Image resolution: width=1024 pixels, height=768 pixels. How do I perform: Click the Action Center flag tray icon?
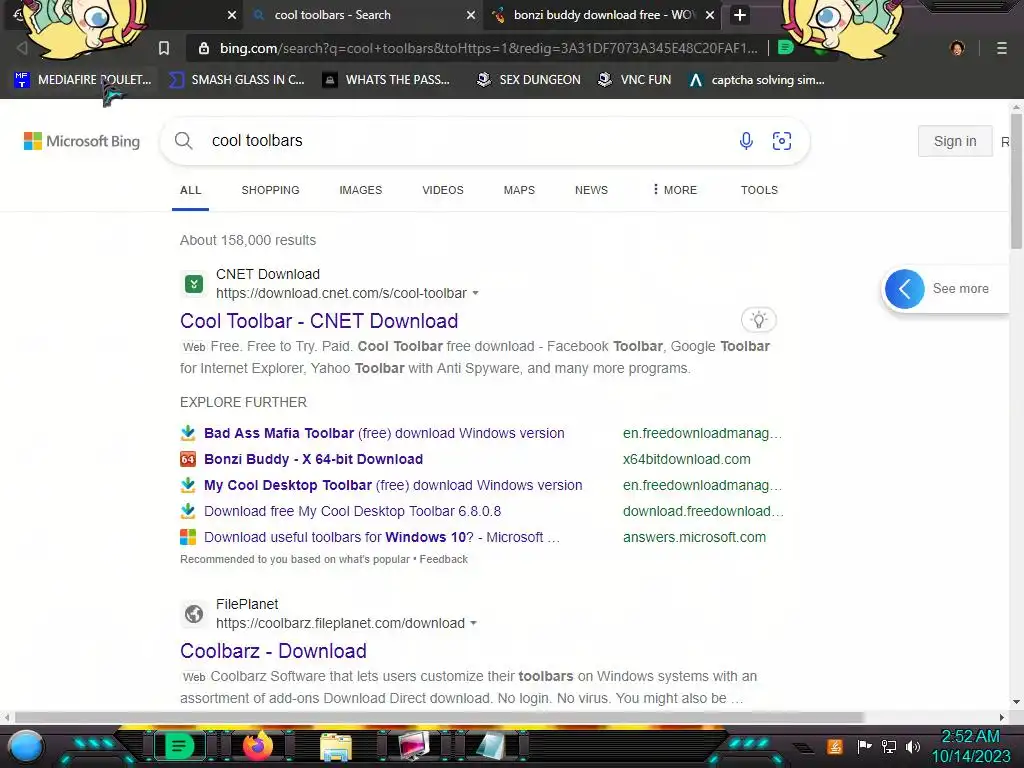(x=865, y=746)
